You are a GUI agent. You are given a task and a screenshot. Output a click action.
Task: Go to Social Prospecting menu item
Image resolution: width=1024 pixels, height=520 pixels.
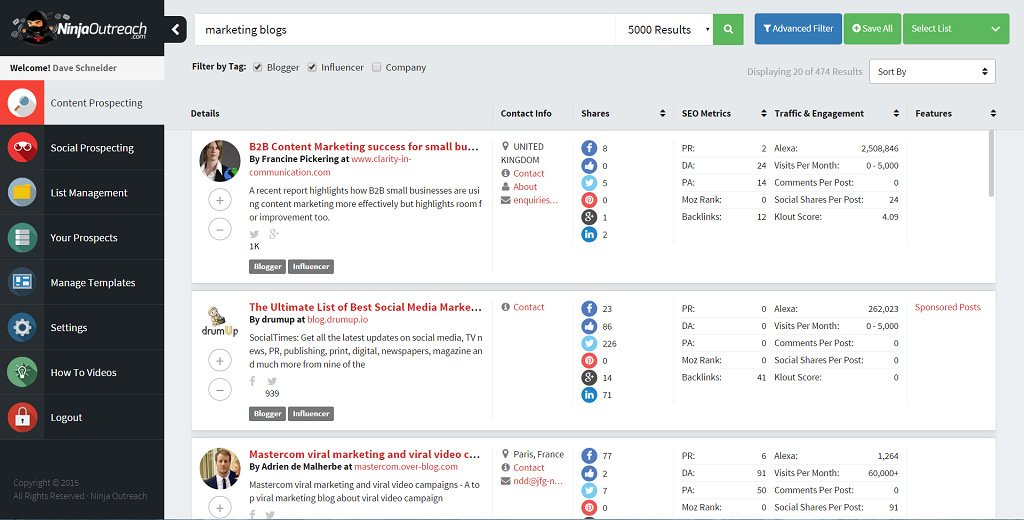tap(92, 148)
